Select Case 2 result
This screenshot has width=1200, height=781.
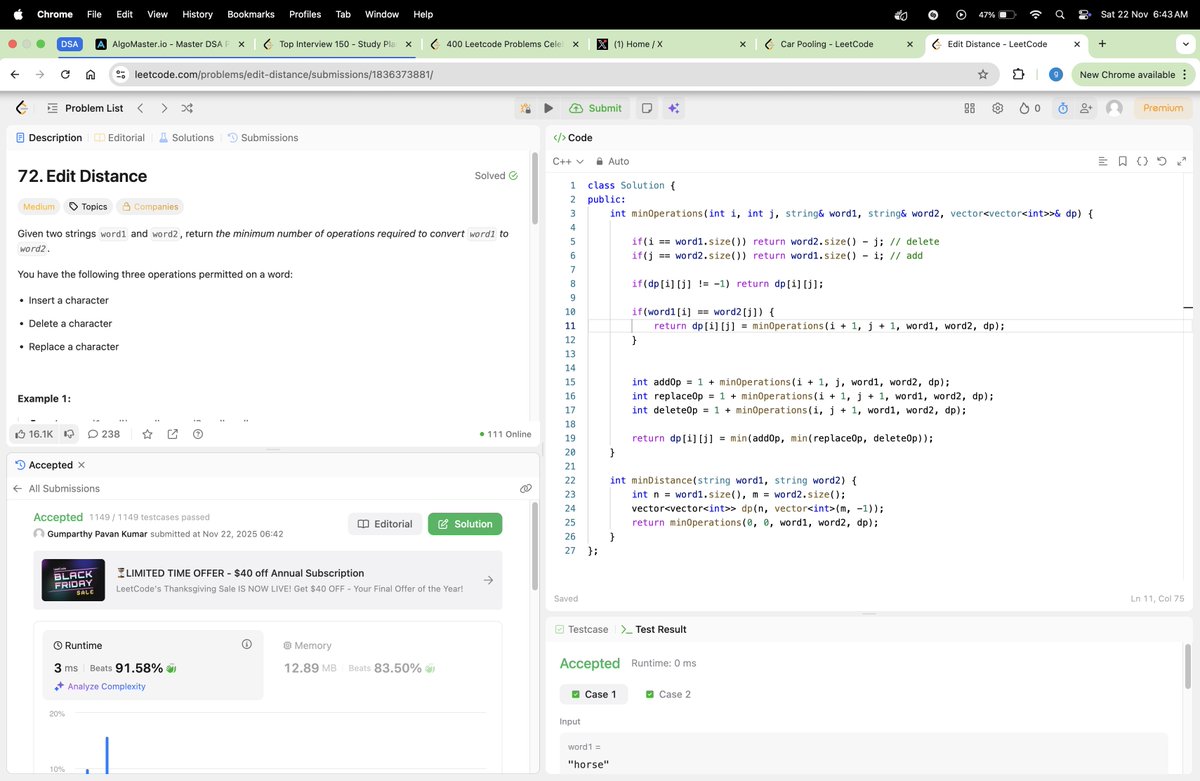[668, 694]
